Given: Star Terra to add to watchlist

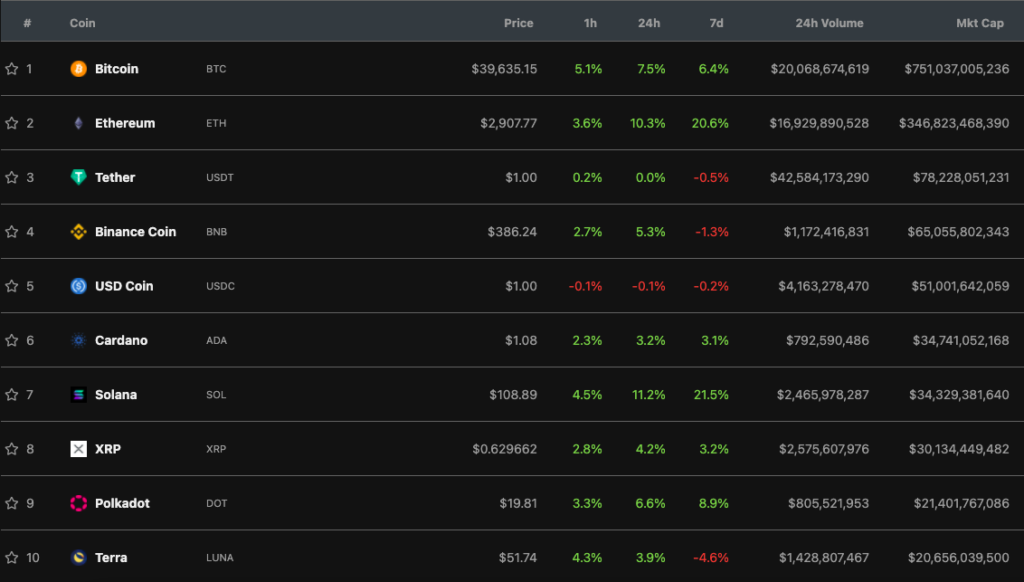Looking at the screenshot, I should click(12, 557).
